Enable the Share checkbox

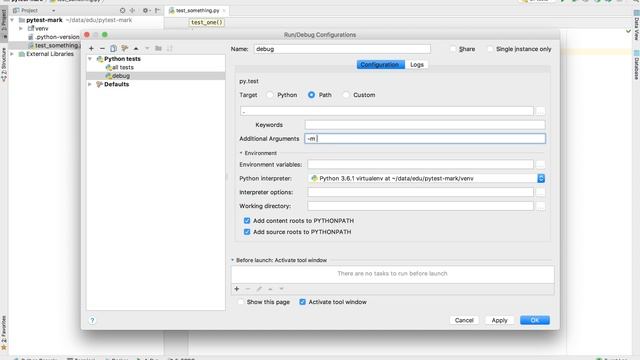453,49
